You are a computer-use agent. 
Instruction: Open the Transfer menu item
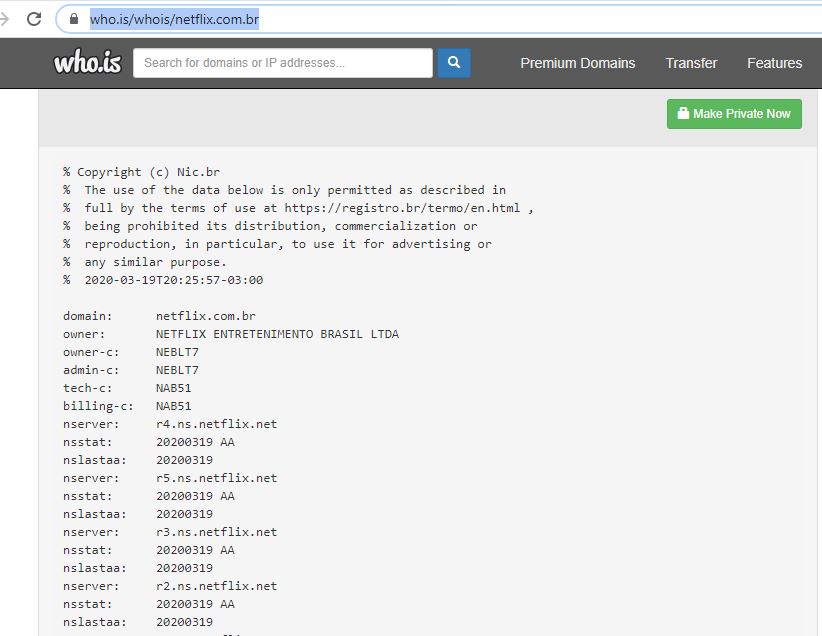point(691,63)
